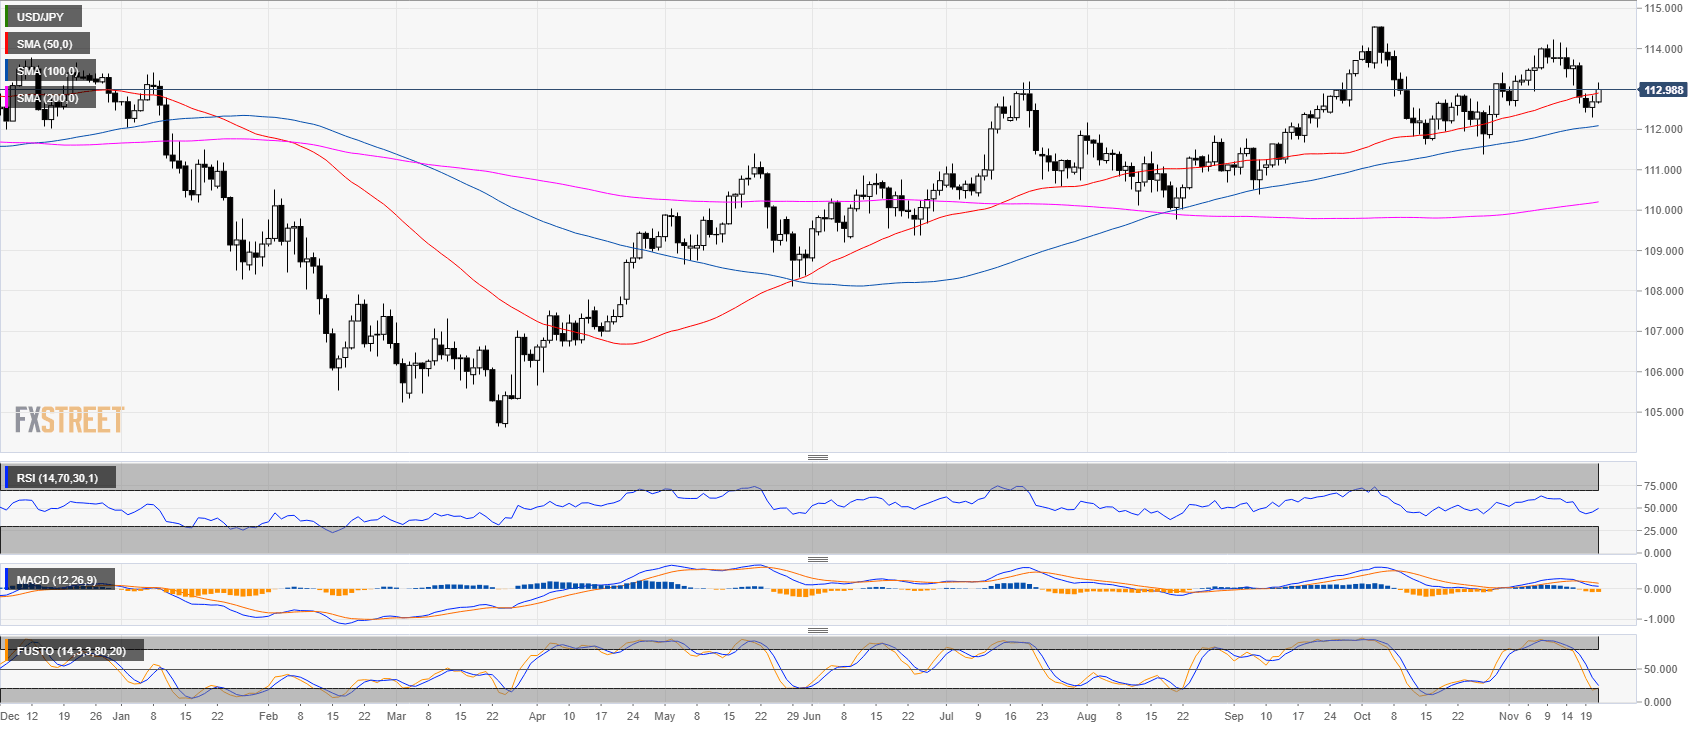The width and height of the screenshot is (1707, 729).
Task: Click the 115.000 price axis label
Action: (x=1663, y=8)
